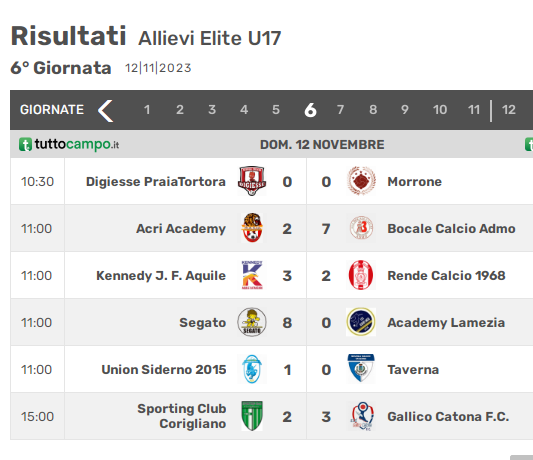Open the Gallico Catona F.C. logo
Screen dimensions: 533x460
pos(362,416)
